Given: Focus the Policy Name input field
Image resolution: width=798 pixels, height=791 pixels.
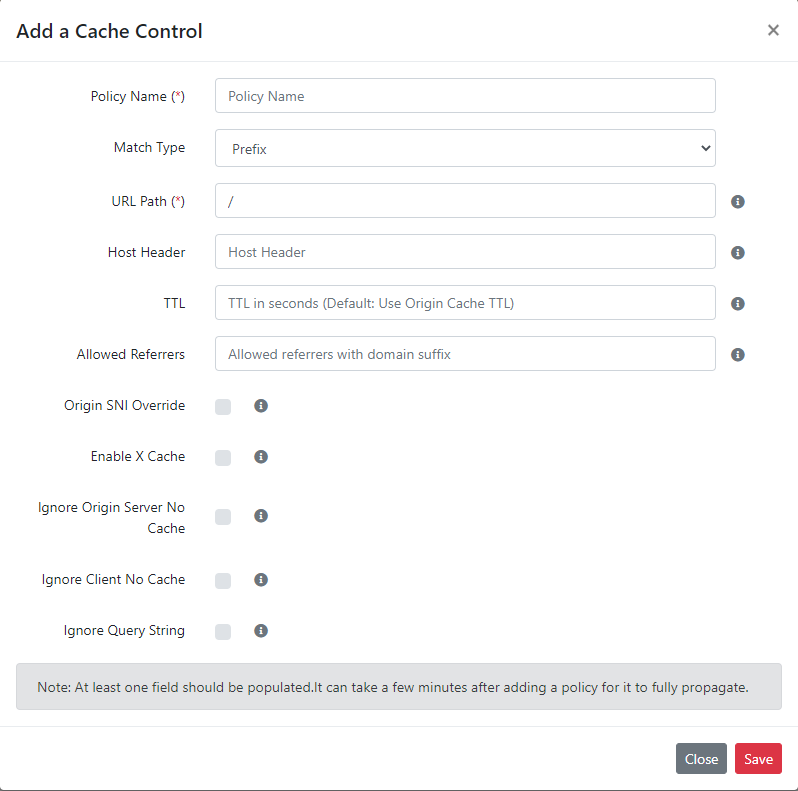Looking at the screenshot, I should (x=465, y=96).
